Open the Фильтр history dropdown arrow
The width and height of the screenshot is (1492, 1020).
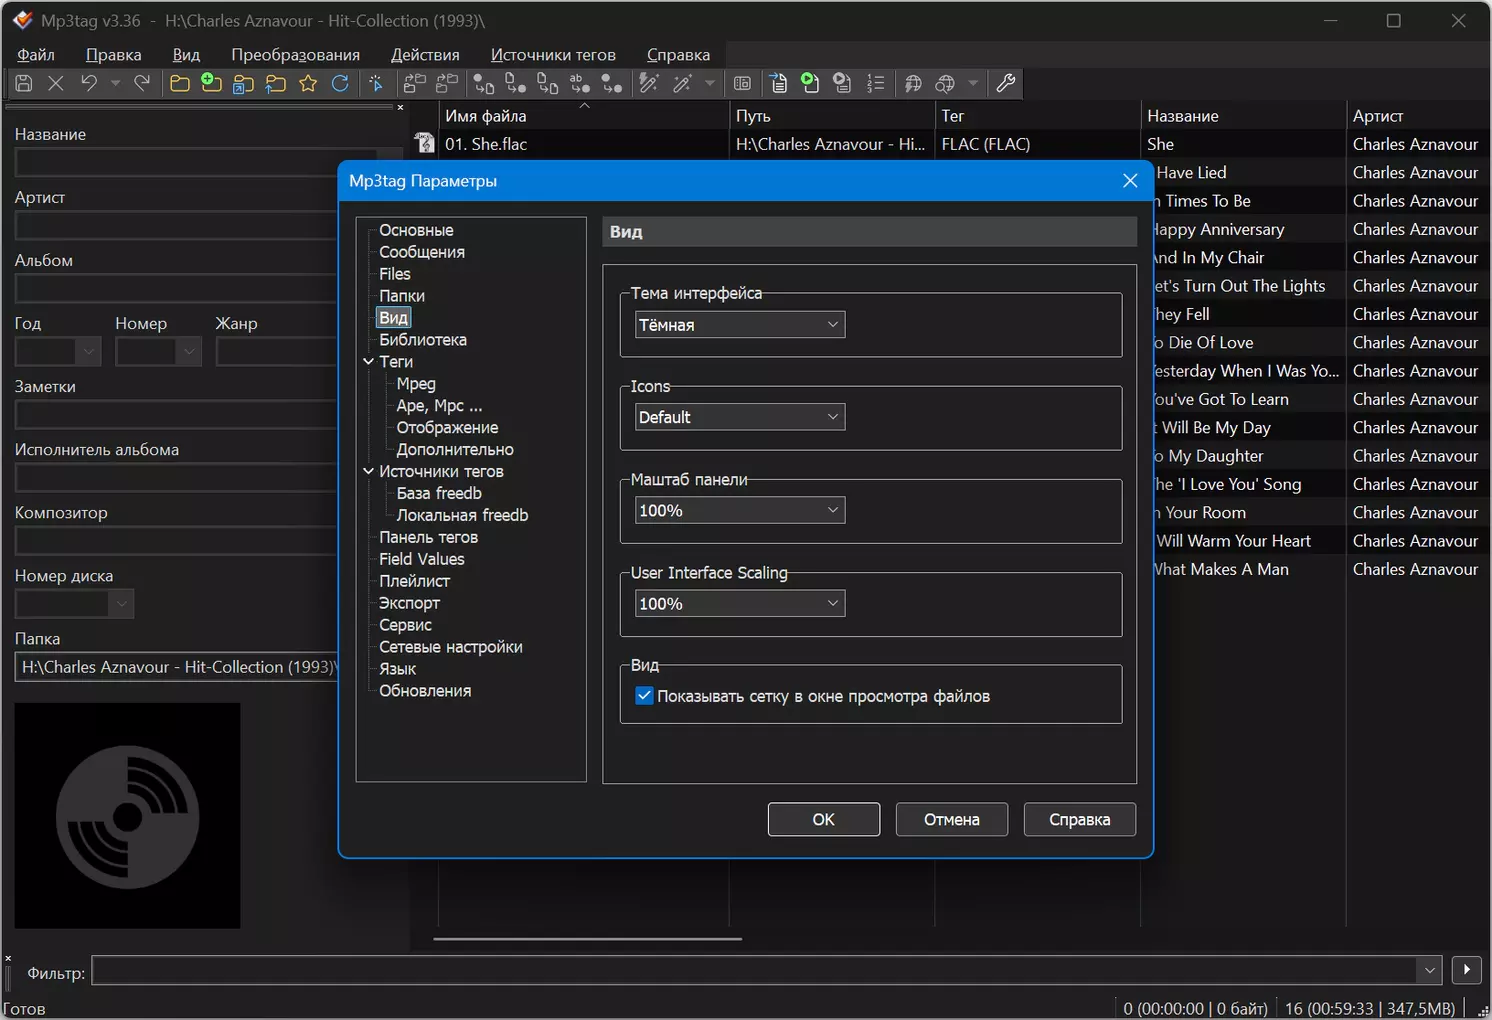1429,970
